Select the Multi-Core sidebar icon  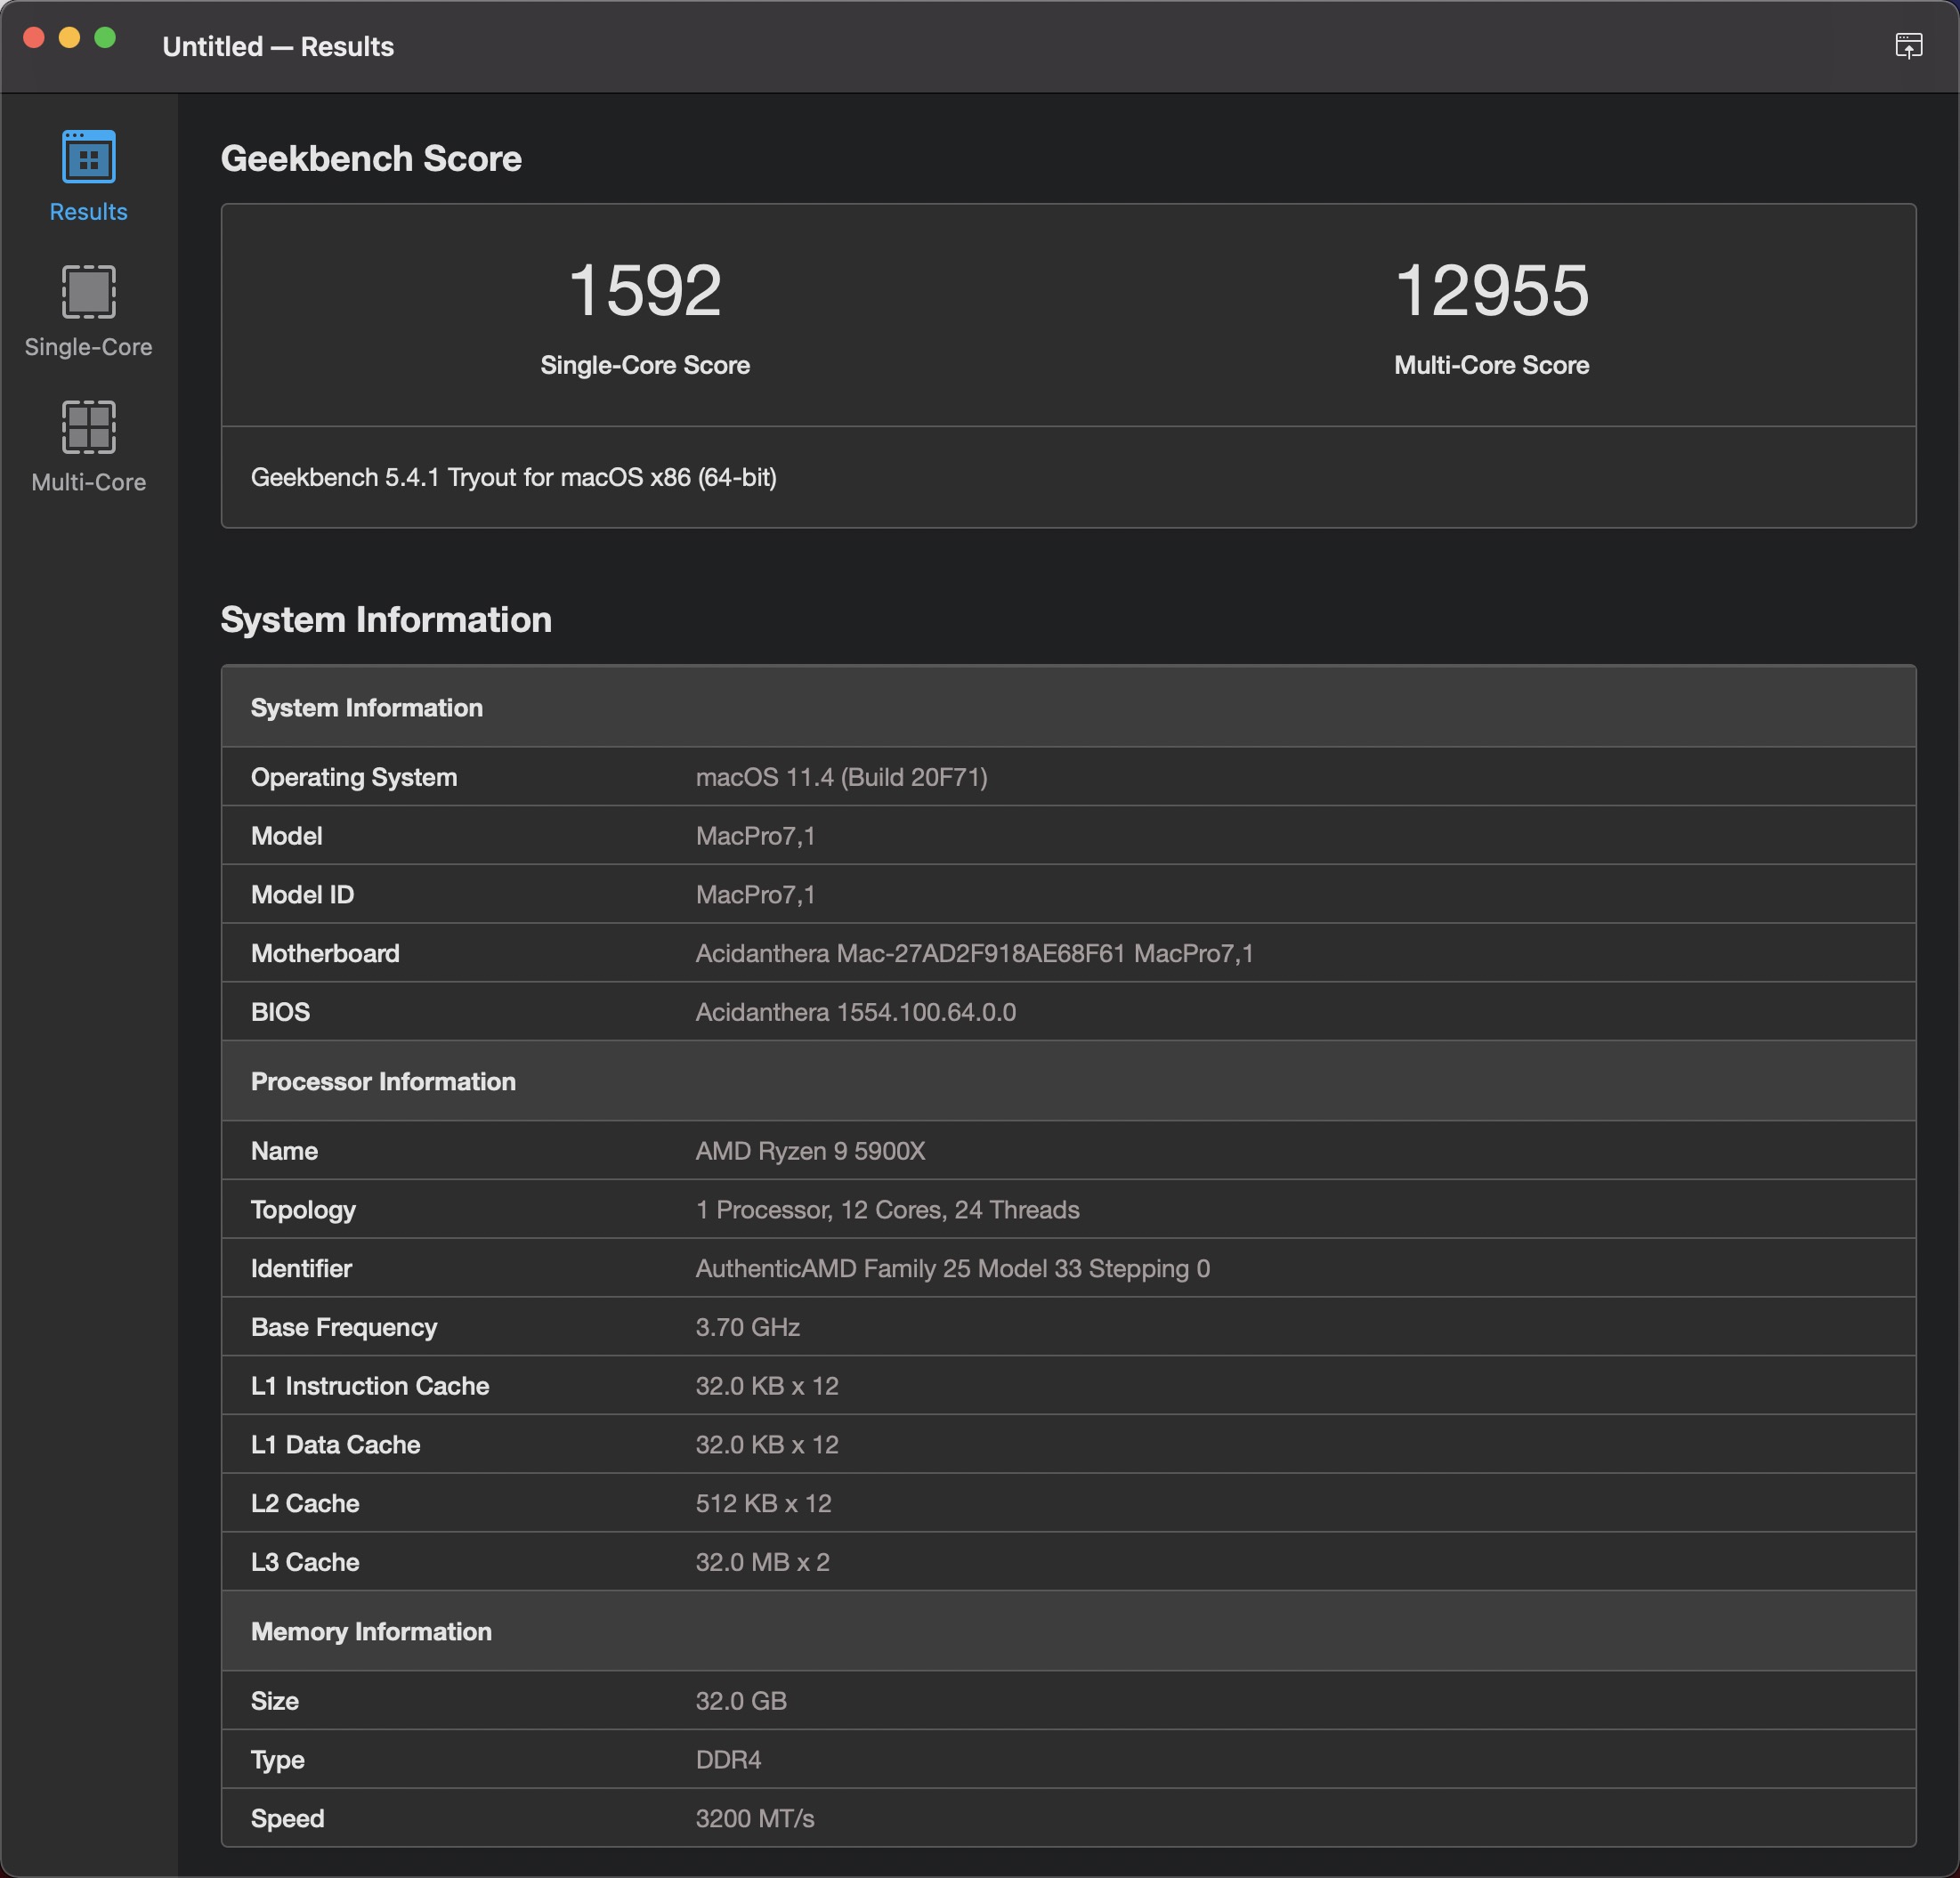(x=88, y=427)
